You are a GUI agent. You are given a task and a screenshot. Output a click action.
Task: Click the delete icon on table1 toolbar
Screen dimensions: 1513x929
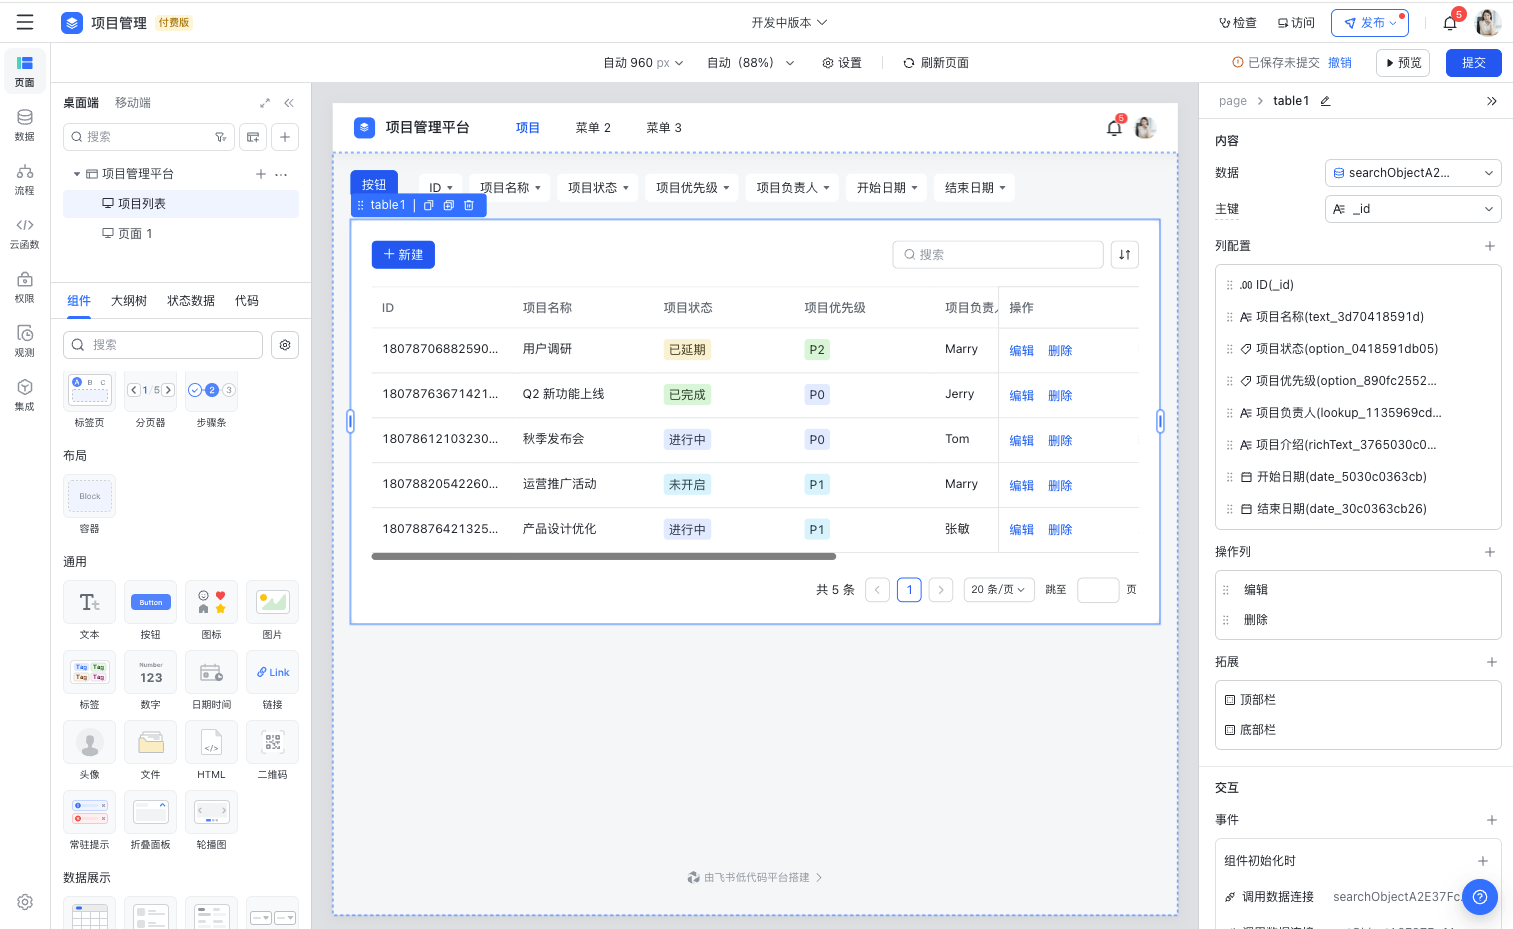pos(468,205)
